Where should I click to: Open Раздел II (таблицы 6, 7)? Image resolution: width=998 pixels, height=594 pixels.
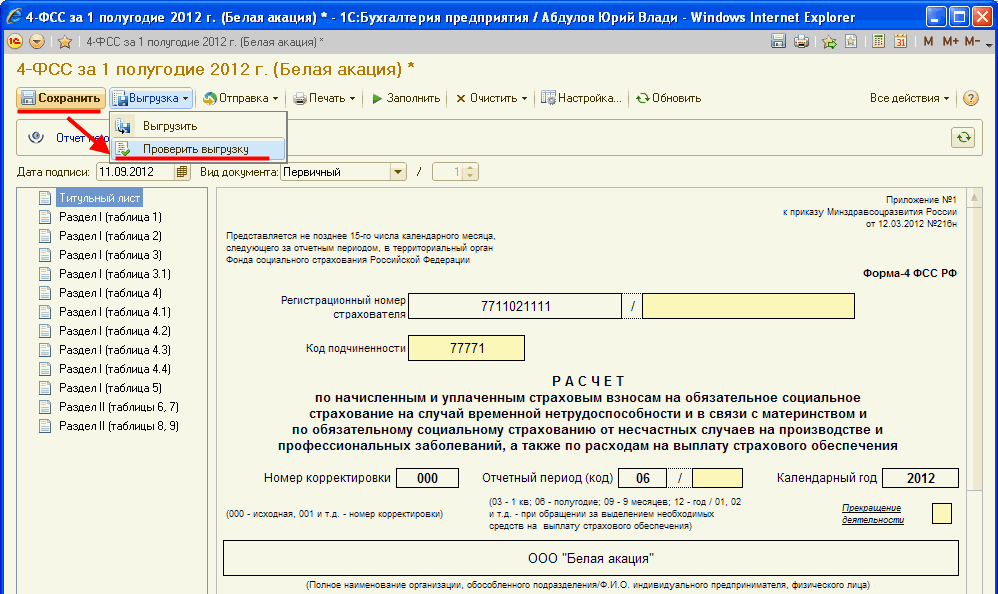pos(118,407)
